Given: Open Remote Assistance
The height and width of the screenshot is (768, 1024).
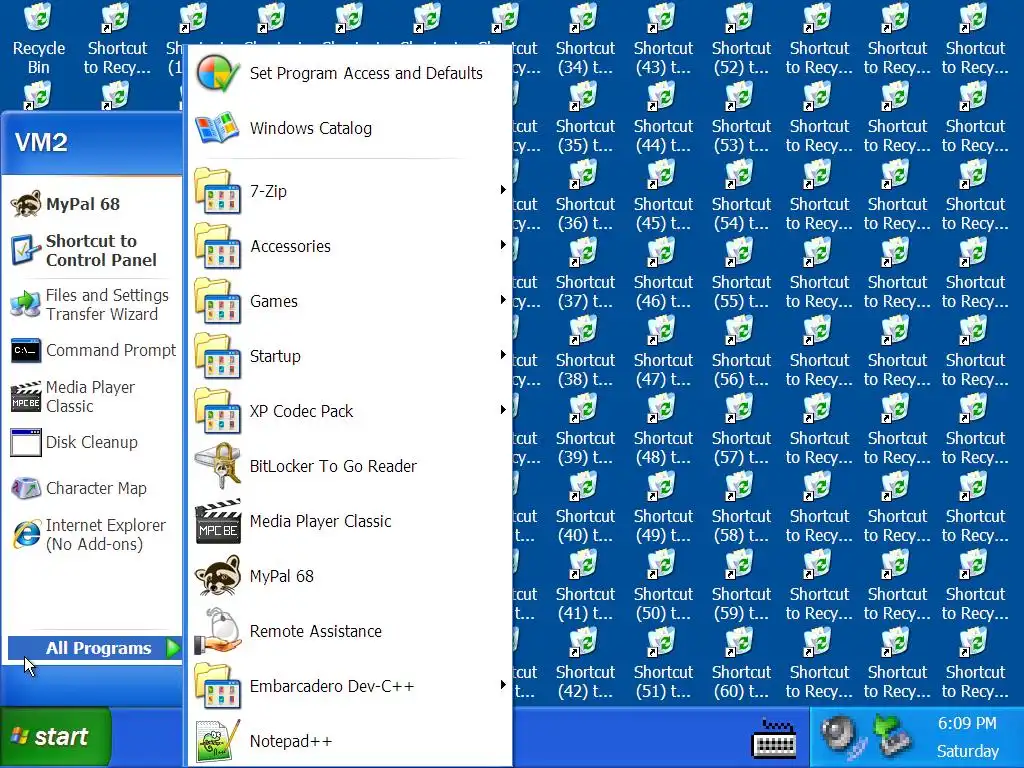Looking at the screenshot, I should coord(349,631).
